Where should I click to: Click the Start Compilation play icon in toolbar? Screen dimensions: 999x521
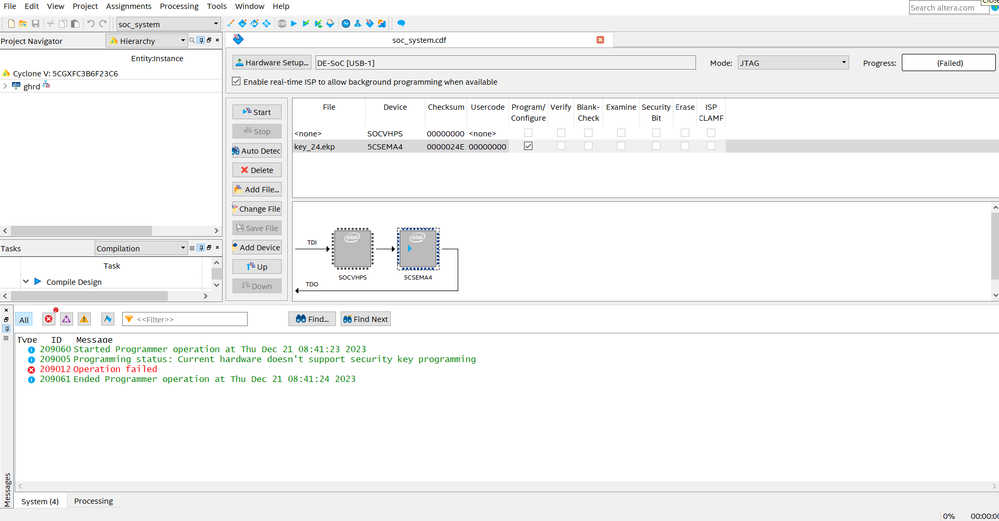[294, 23]
